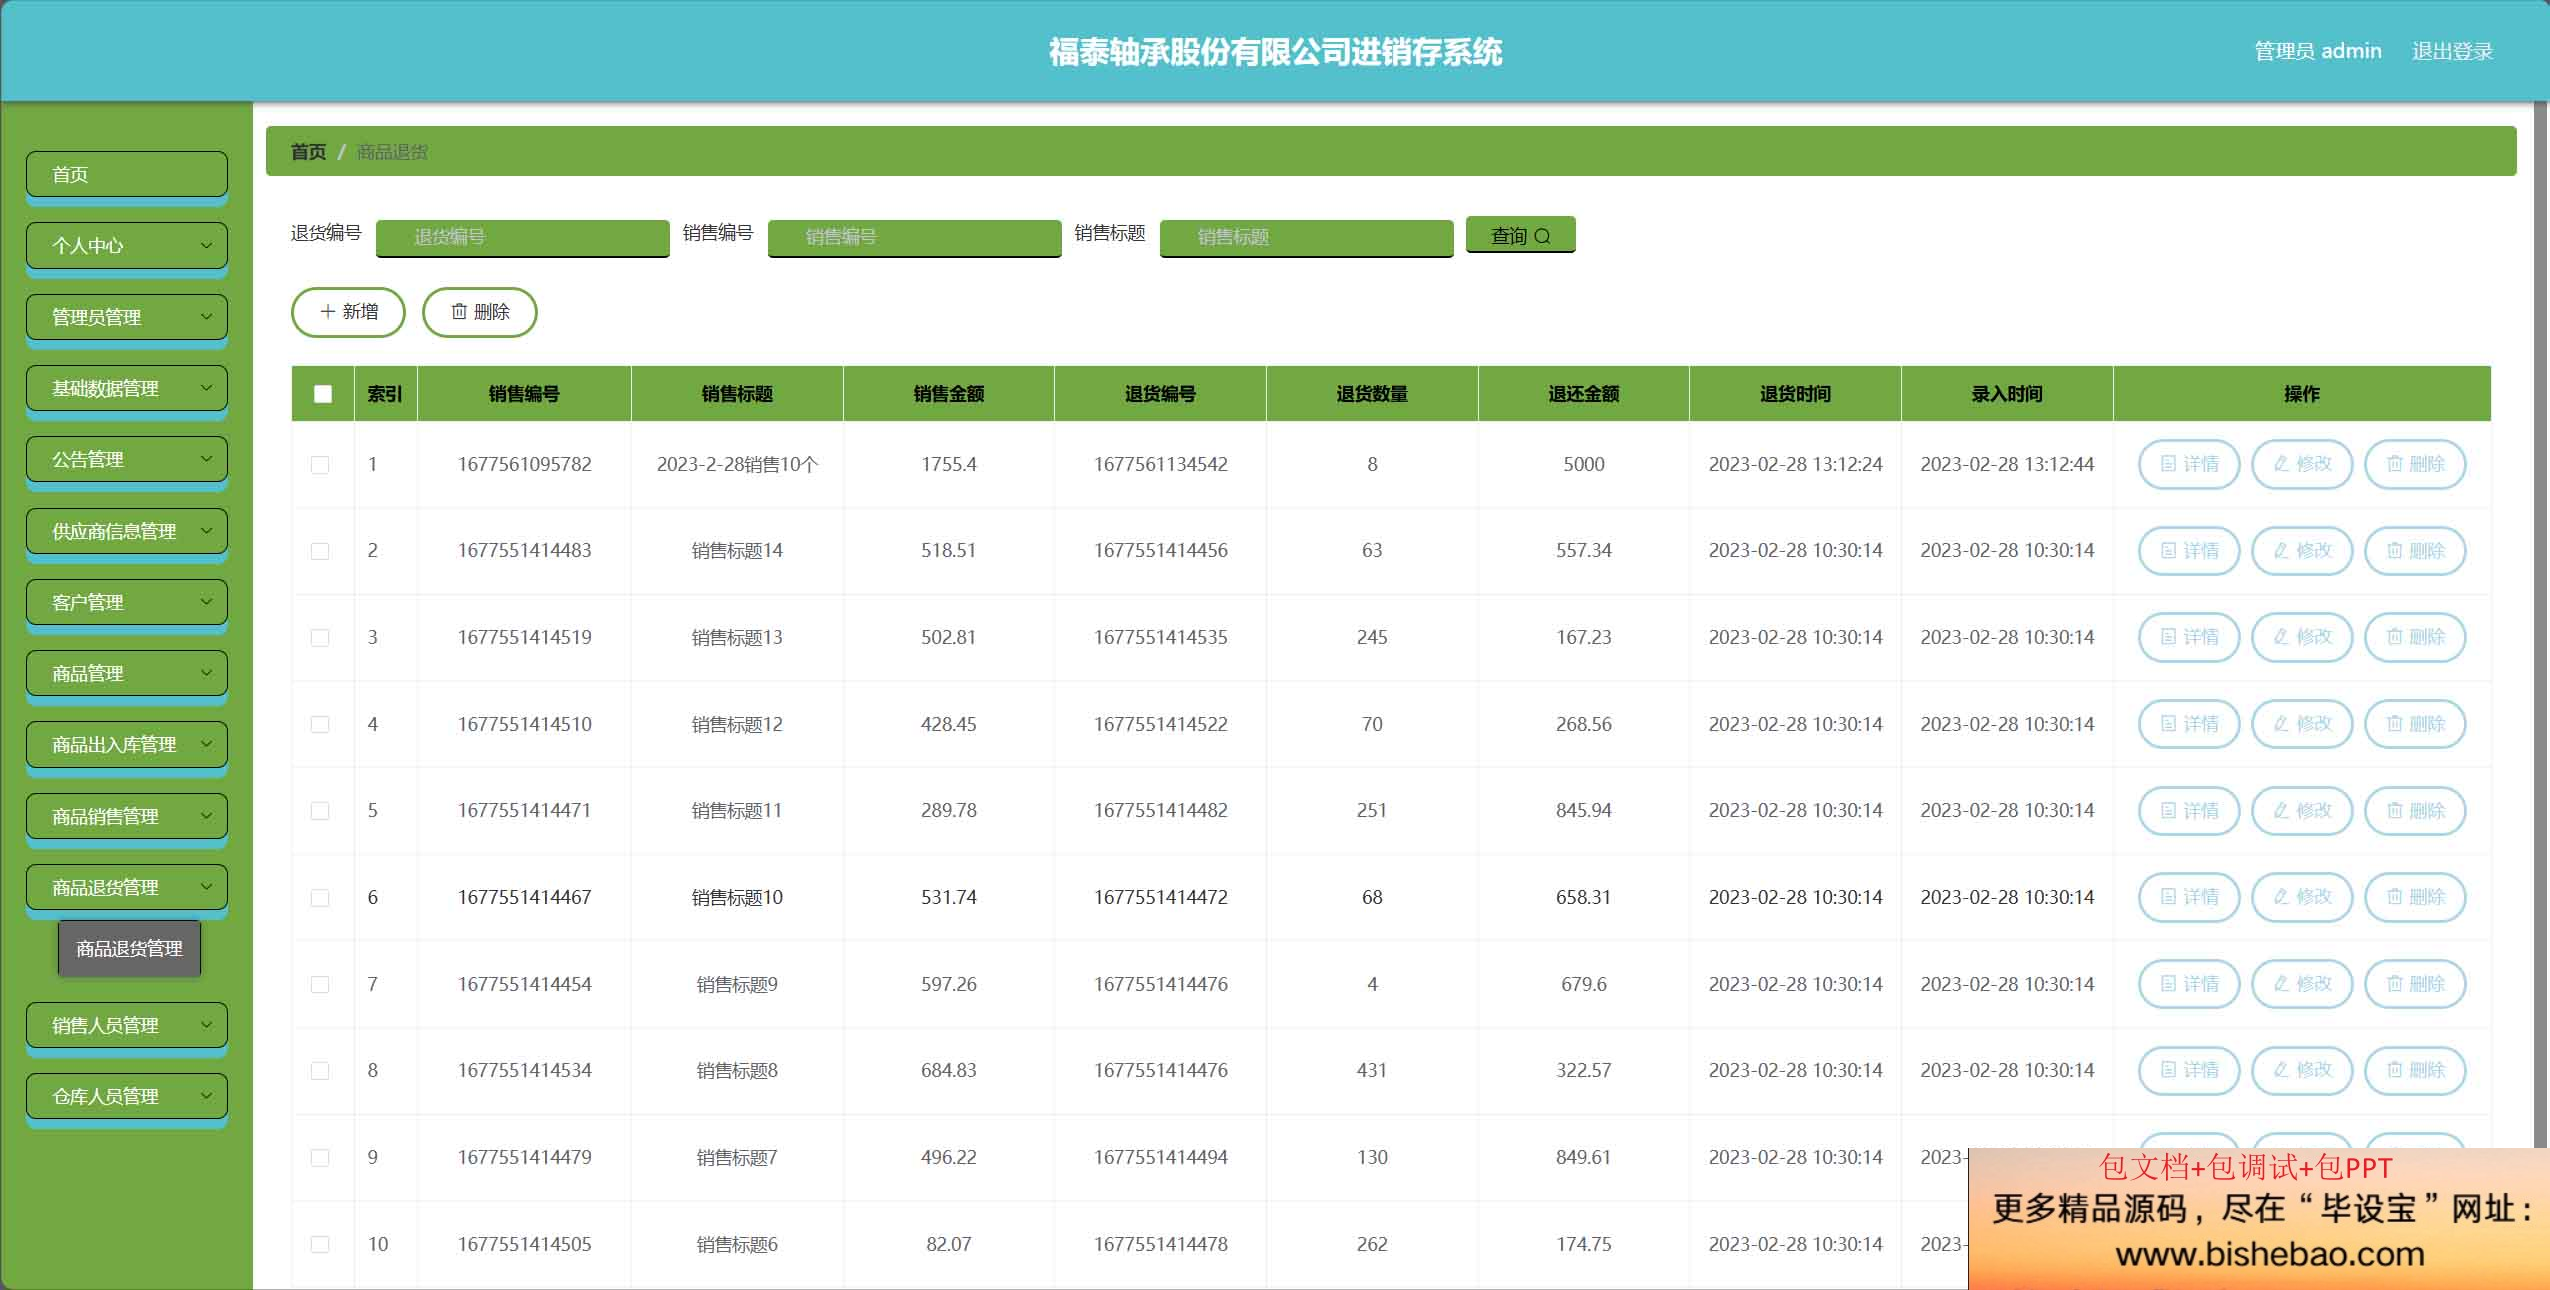View 详情 of 销售标题8 row
The height and width of the screenshot is (1290, 2550).
pyautogui.click(x=2188, y=1070)
